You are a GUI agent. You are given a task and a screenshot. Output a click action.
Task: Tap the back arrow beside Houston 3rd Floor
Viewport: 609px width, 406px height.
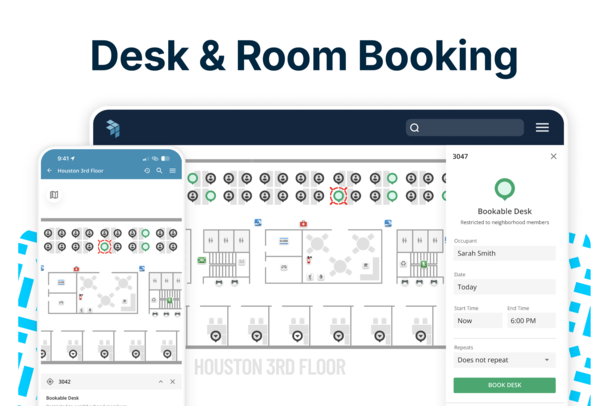click(x=50, y=171)
